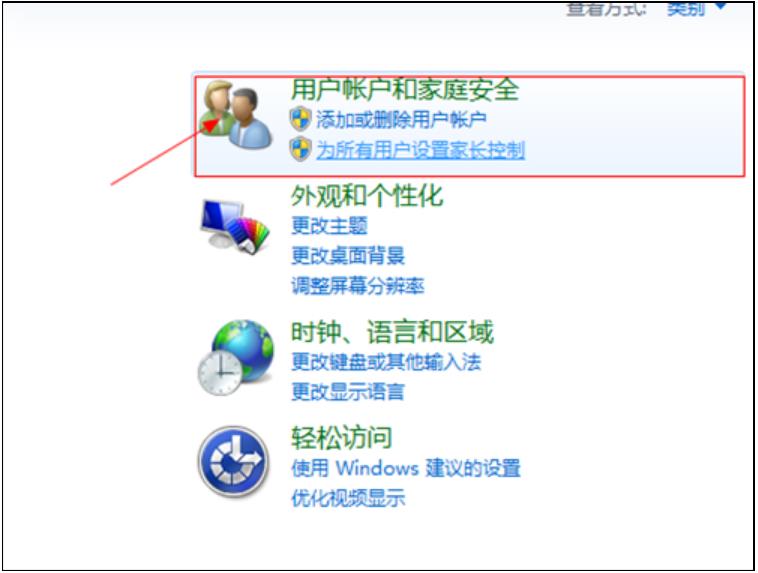This screenshot has height=573, width=758.
Task: Open 轻松访问 category heading
Action: (341, 438)
